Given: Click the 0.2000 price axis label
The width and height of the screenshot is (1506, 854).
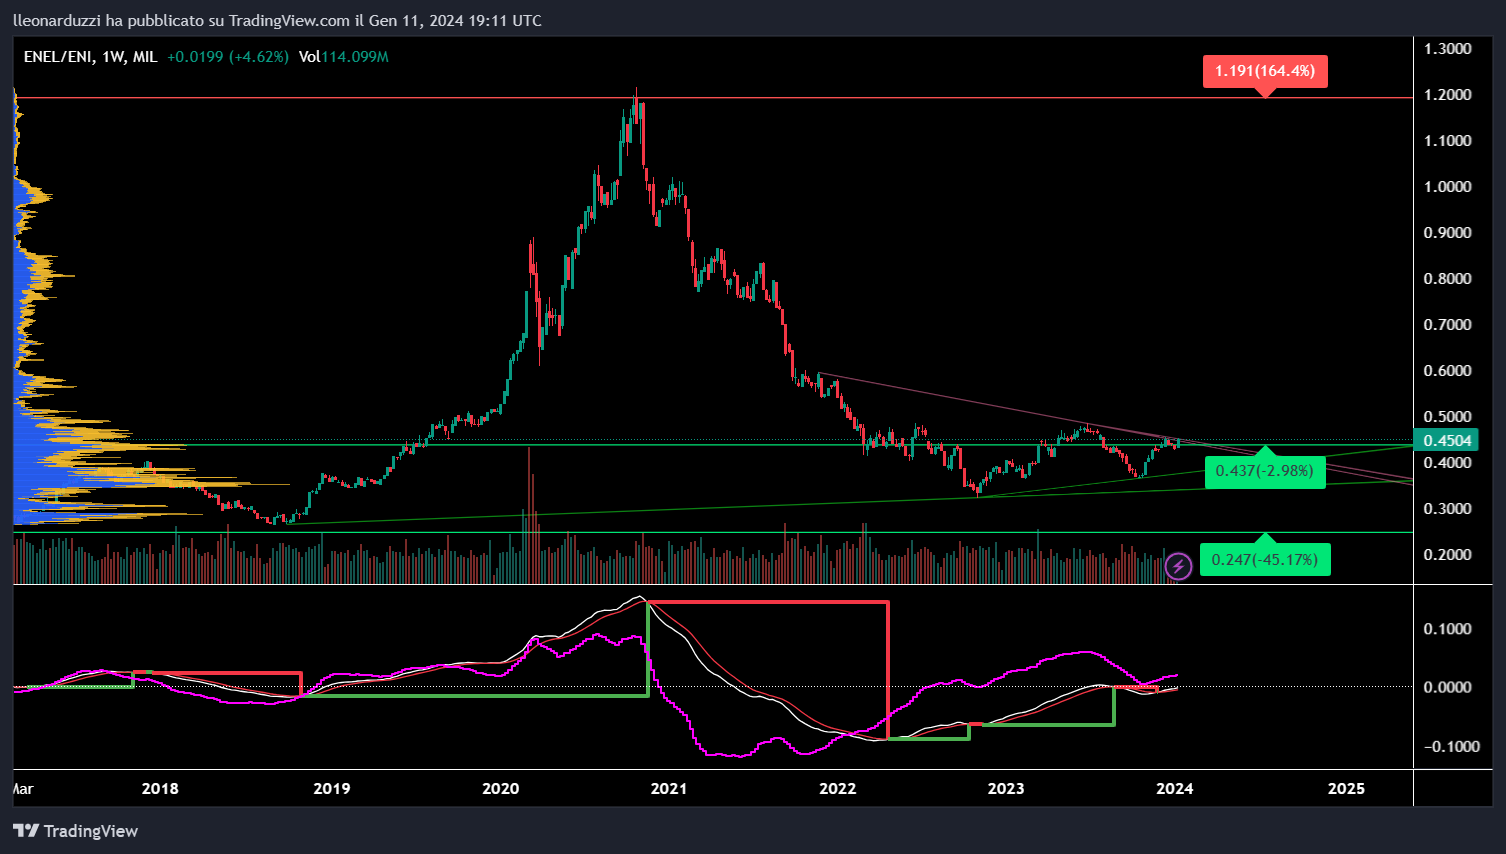Looking at the screenshot, I should point(1447,555).
